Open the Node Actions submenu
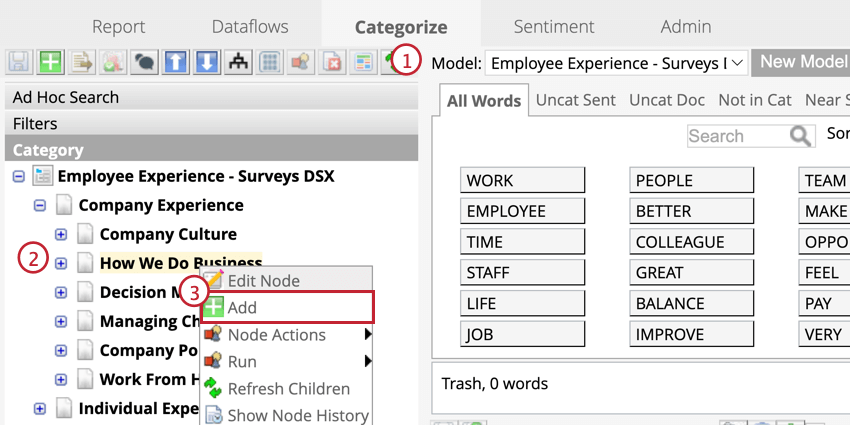850x425 pixels. point(276,335)
